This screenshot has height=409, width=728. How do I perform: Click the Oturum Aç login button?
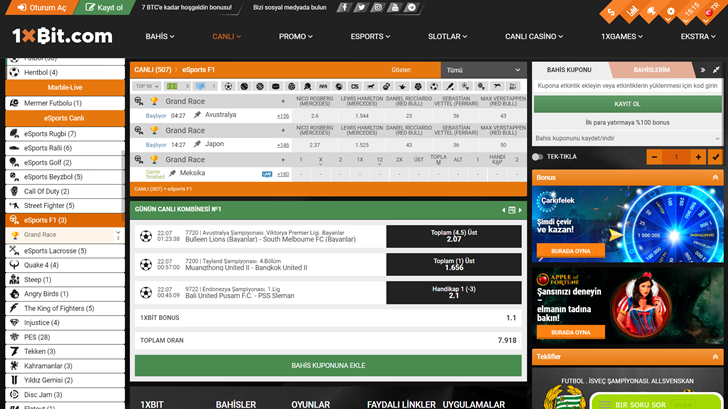(x=42, y=7)
